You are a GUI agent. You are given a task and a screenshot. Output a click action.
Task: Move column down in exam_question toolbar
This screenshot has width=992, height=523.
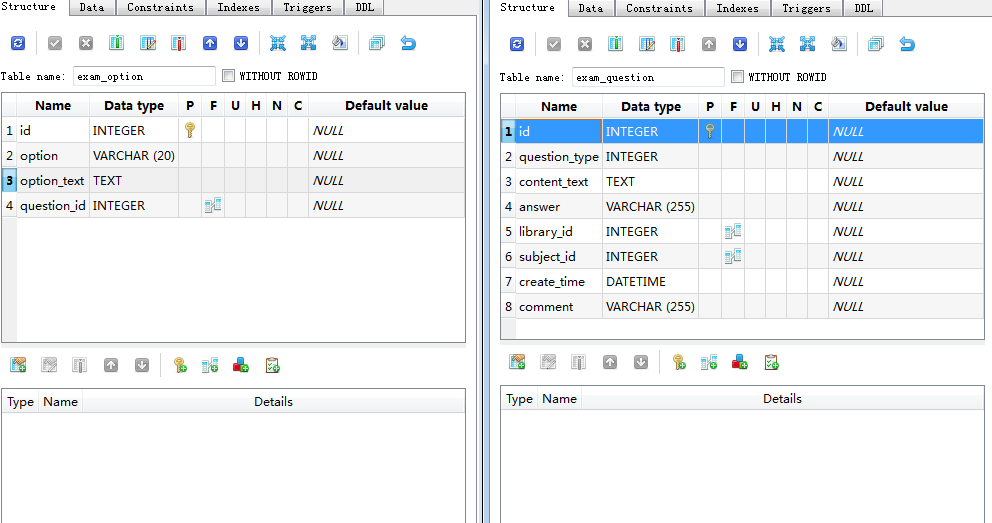click(x=740, y=44)
